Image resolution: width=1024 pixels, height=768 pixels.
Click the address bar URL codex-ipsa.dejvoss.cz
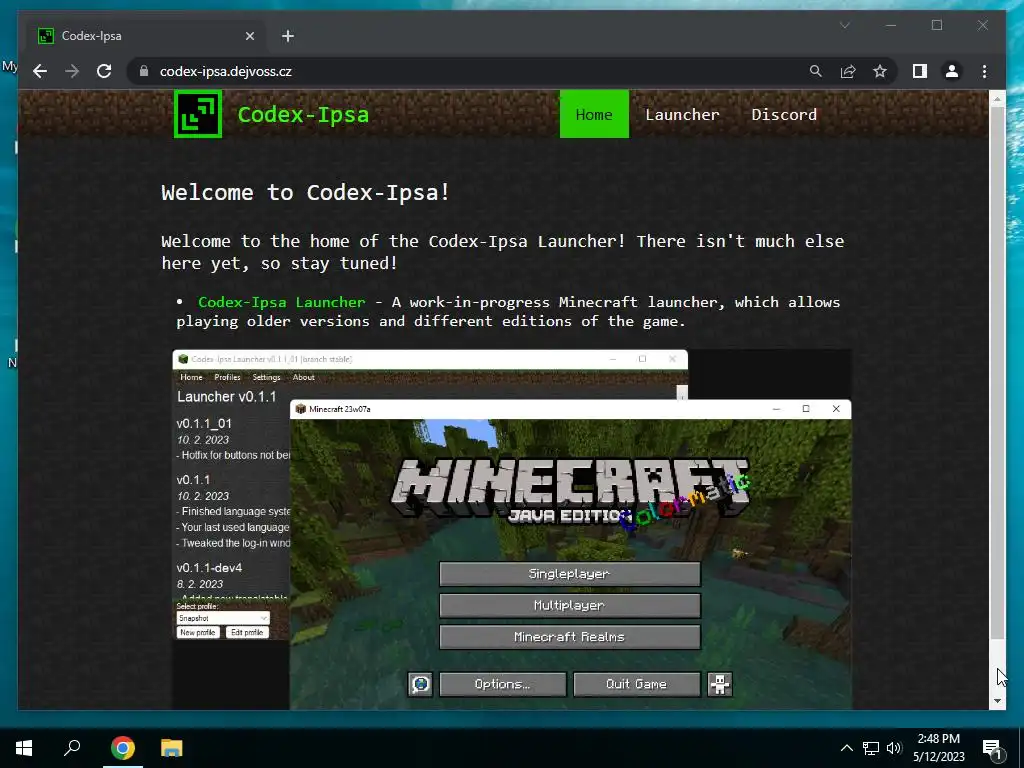coord(226,71)
